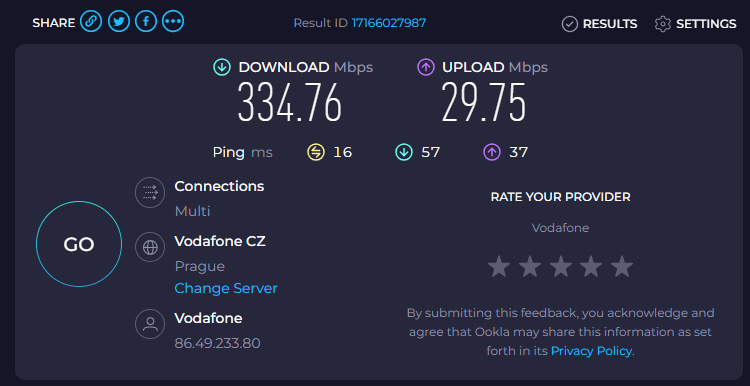This screenshot has height=386, width=750.
Task: Copy the result link via share icon
Action: [x=91, y=22]
